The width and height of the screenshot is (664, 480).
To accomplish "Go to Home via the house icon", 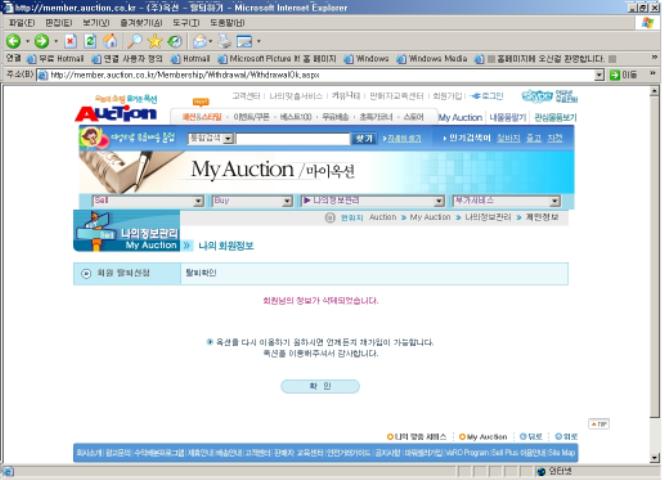I will point(110,41).
